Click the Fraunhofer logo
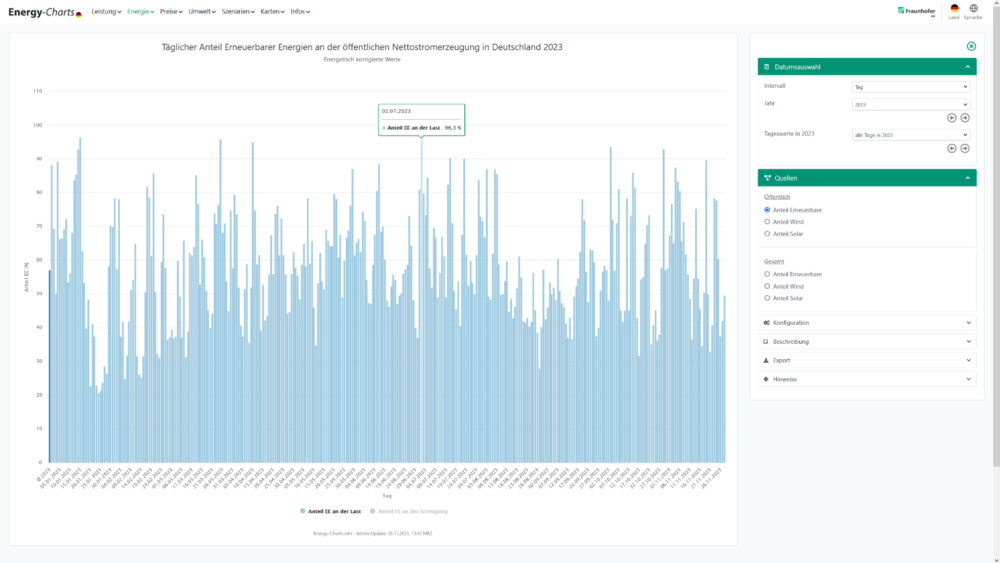Viewport: 1000px width, 563px height. (x=915, y=11)
